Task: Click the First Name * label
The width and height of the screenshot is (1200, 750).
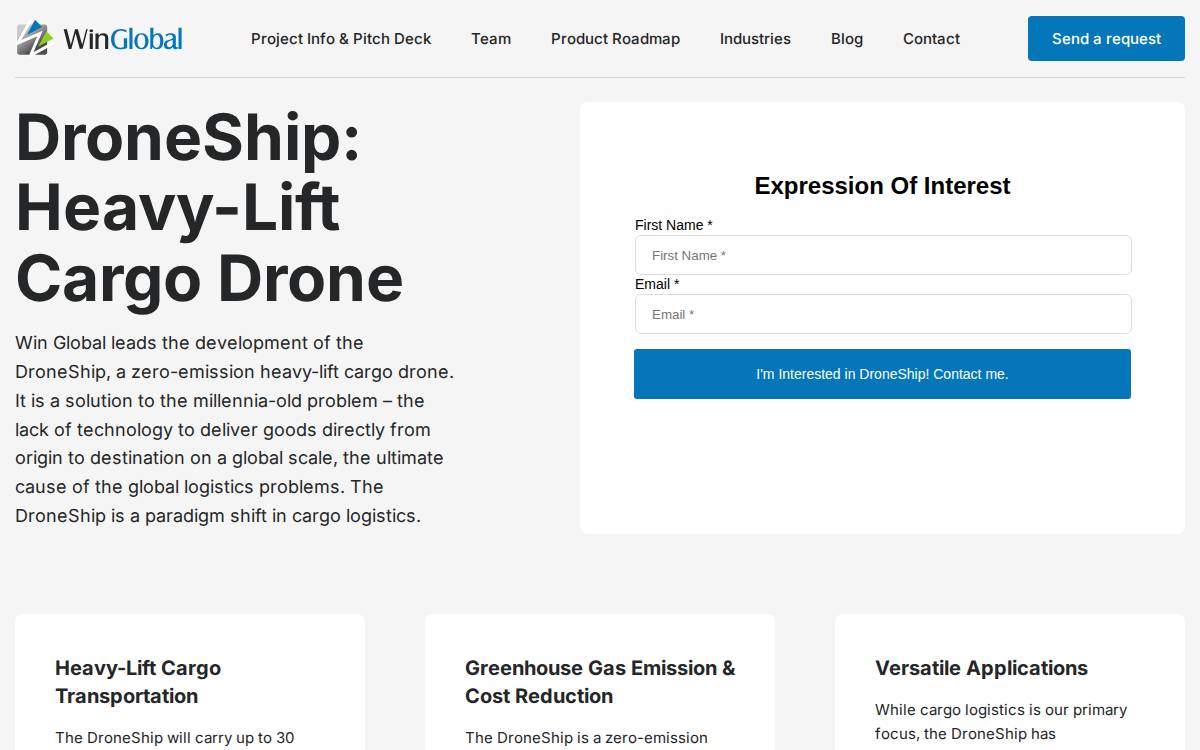Action: click(x=674, y=225)
